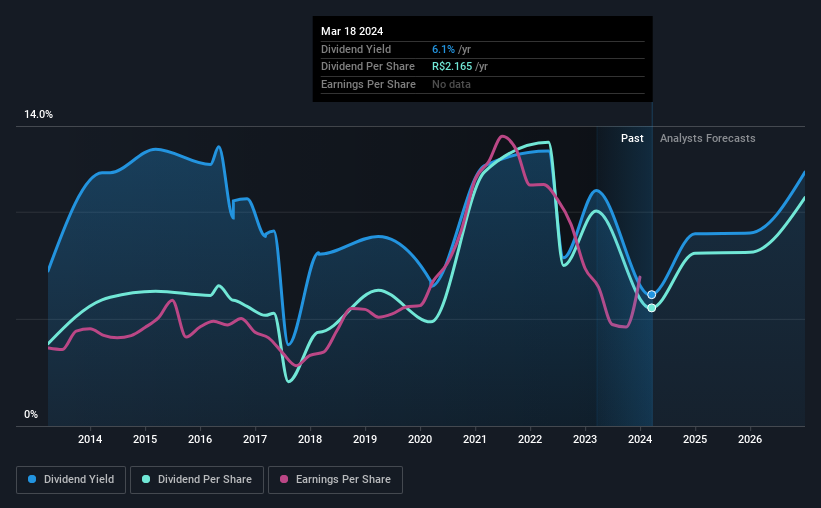Click the Earnings Per Share tooltip row label
Viewport: 821px width, 508px height.
click(368, 84)
